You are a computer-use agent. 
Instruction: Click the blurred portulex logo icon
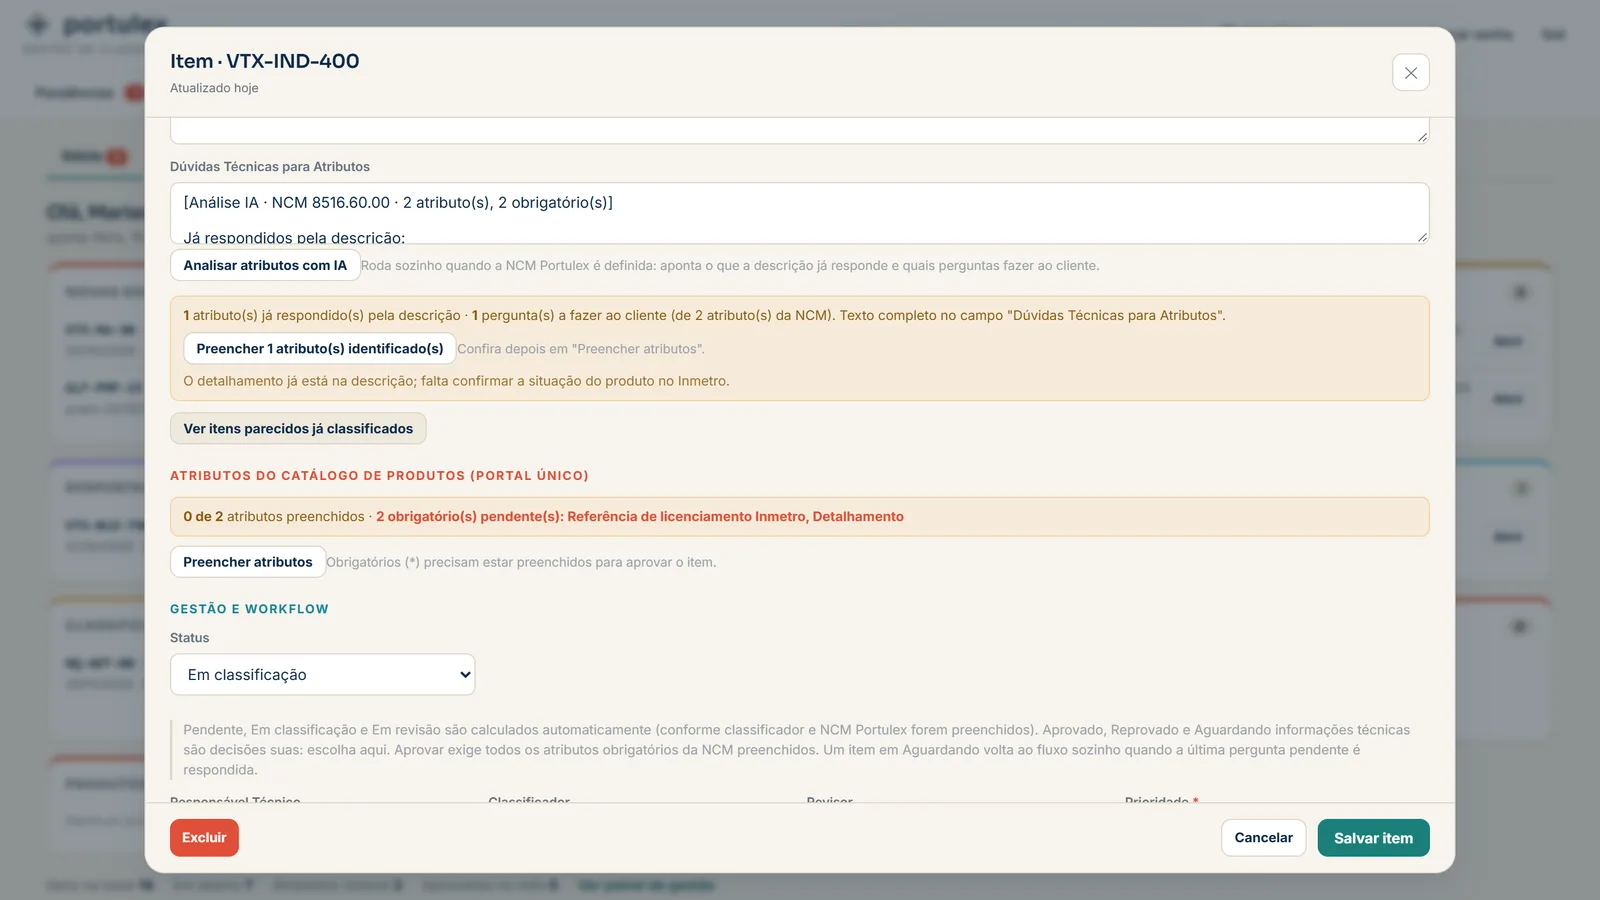click(37, 24)
